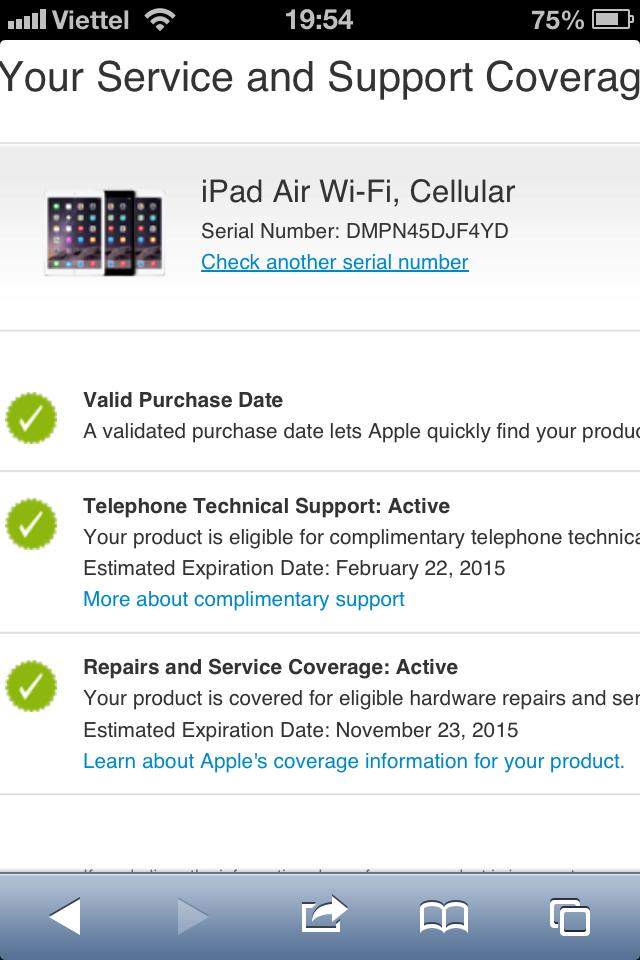Viewport: 640px width, 960px height.
Task: Open the share sheet icon
Action: click(x=325, y=913)
